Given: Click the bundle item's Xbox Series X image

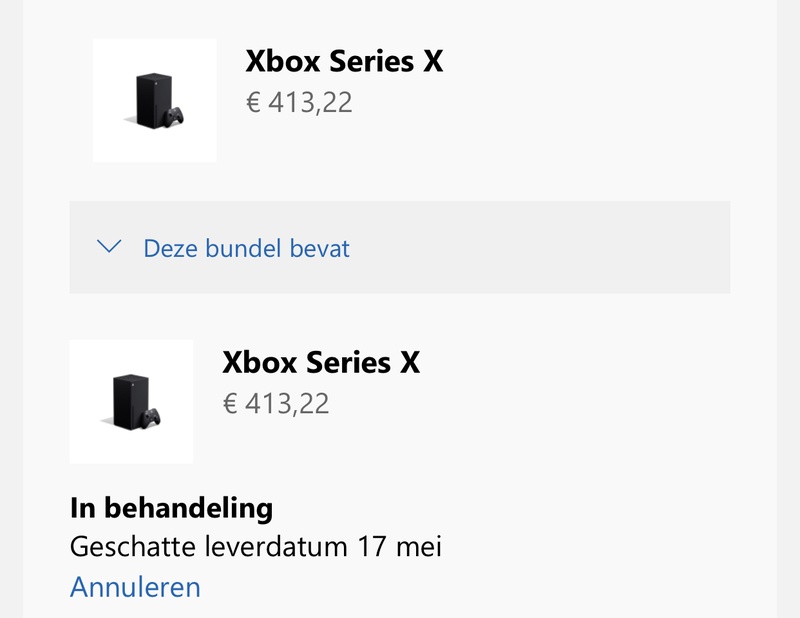Looking at the screenshot, I should click(x=131, y=401).
